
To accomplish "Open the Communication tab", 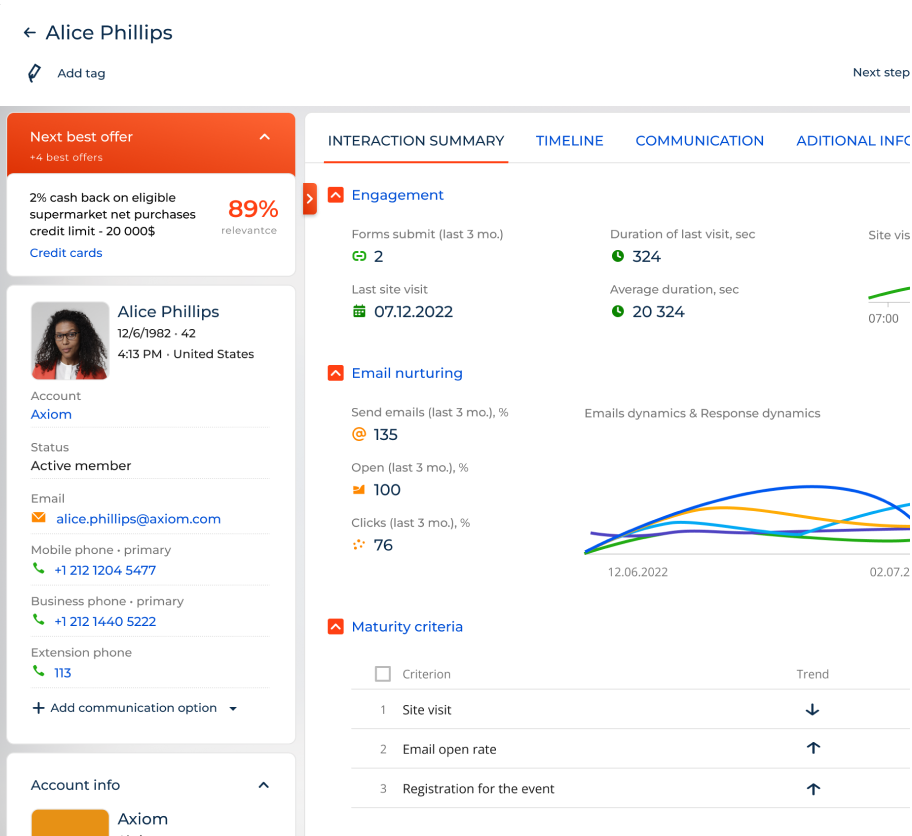I will (699, 140).
